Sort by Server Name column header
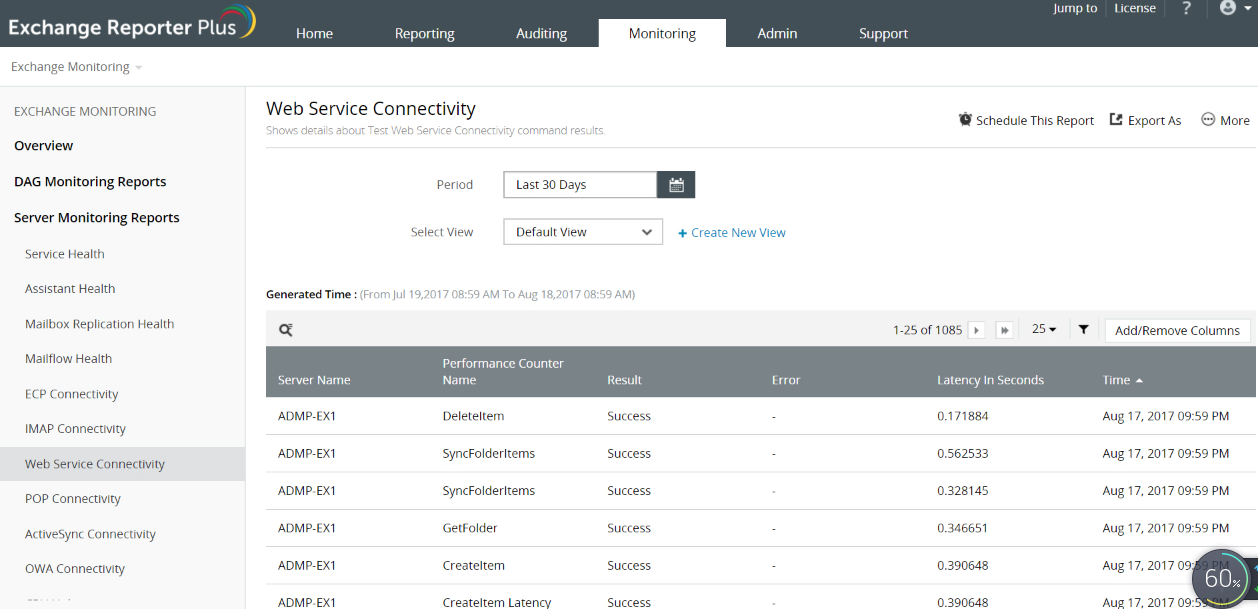 (314, 380)
